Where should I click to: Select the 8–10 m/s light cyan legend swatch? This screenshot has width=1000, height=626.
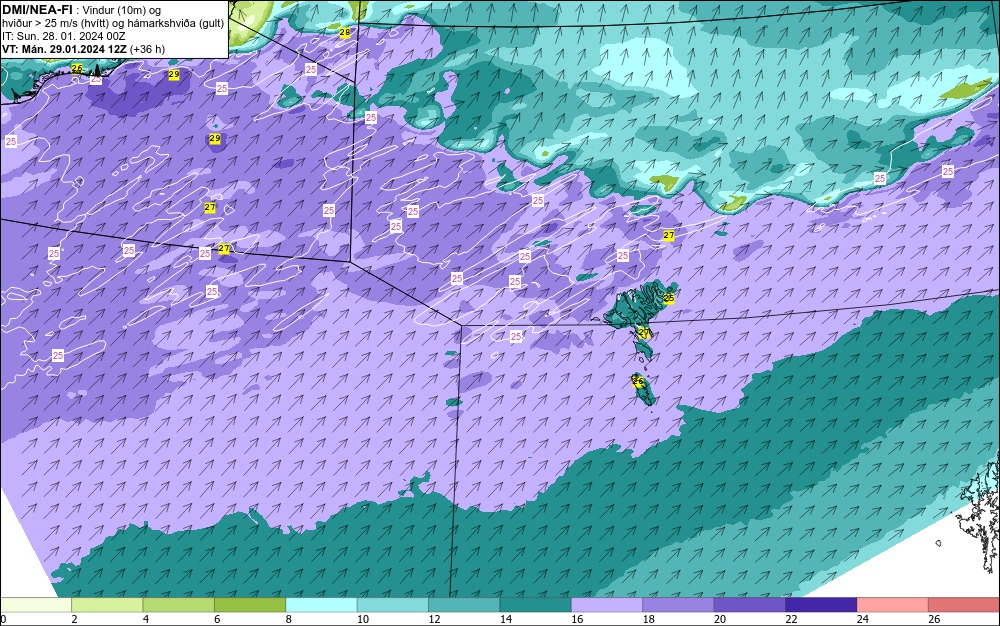(x=321, y=605)
